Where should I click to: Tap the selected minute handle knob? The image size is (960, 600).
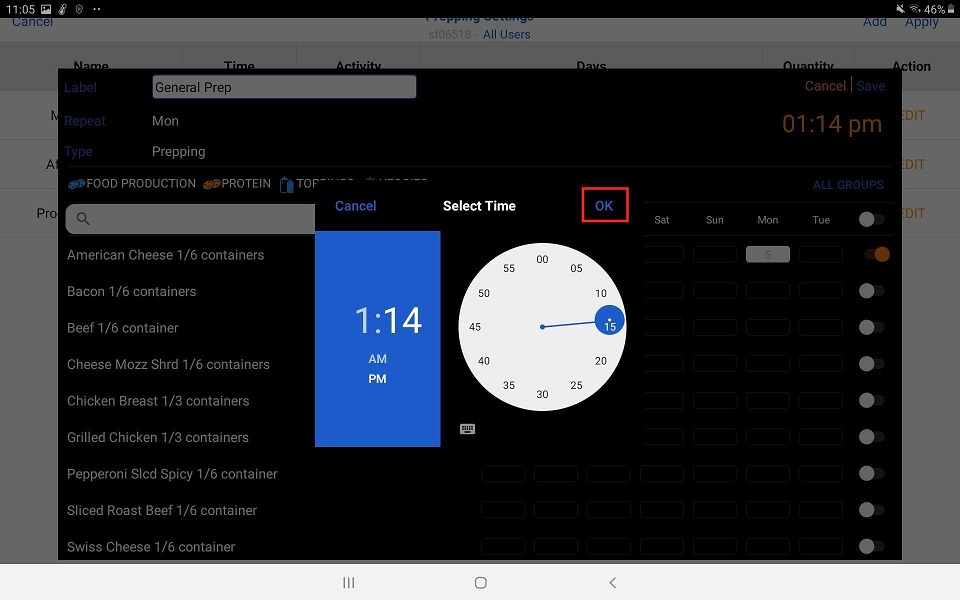pyautogui.click(x=609, y=320)
